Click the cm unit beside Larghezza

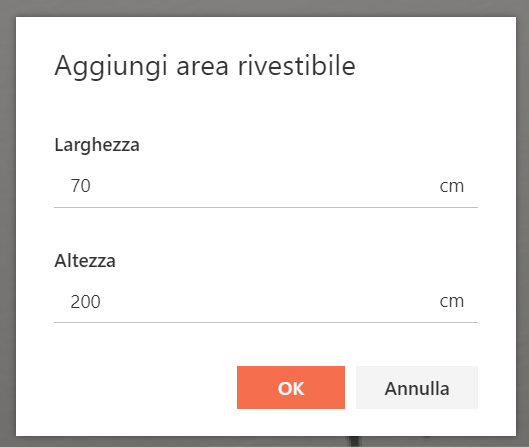pos(452,187)
